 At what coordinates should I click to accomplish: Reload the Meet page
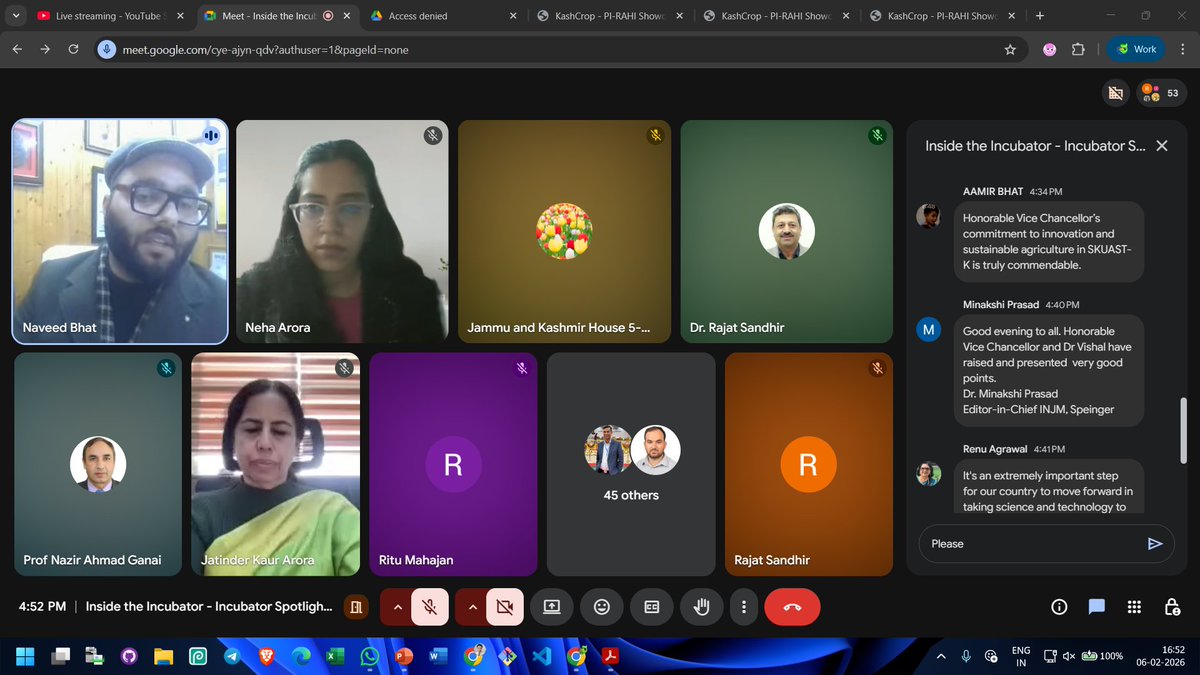(x=74, y=49)
